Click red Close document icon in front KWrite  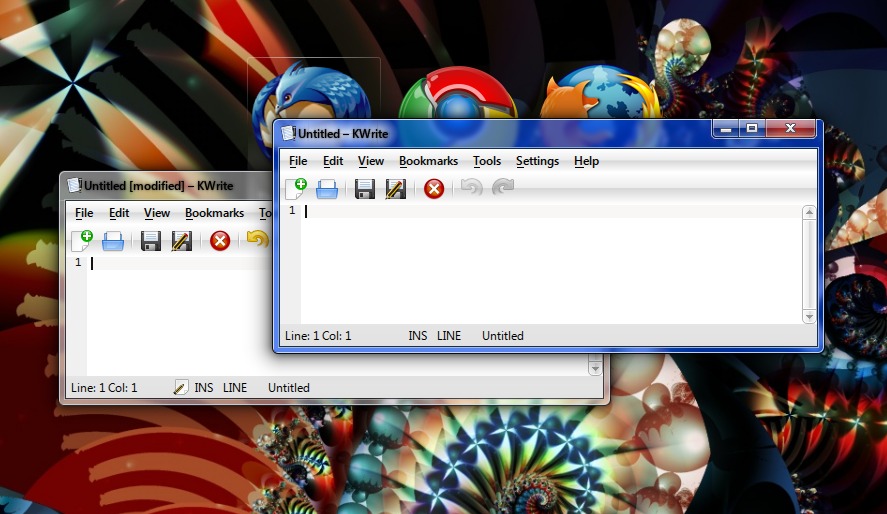point(434,189)
